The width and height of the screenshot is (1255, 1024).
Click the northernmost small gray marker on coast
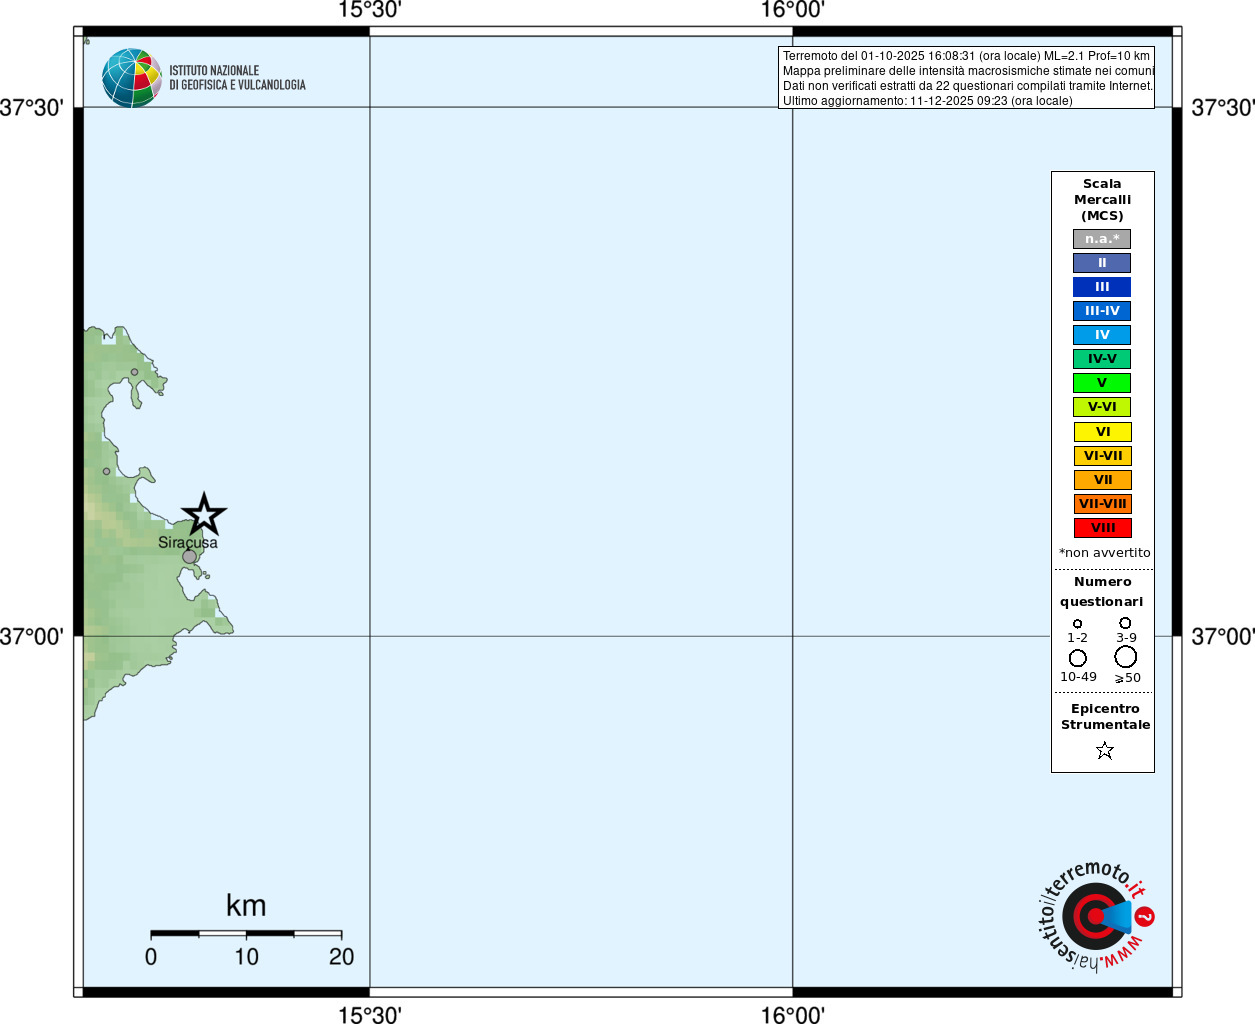[x=134, y=372]
